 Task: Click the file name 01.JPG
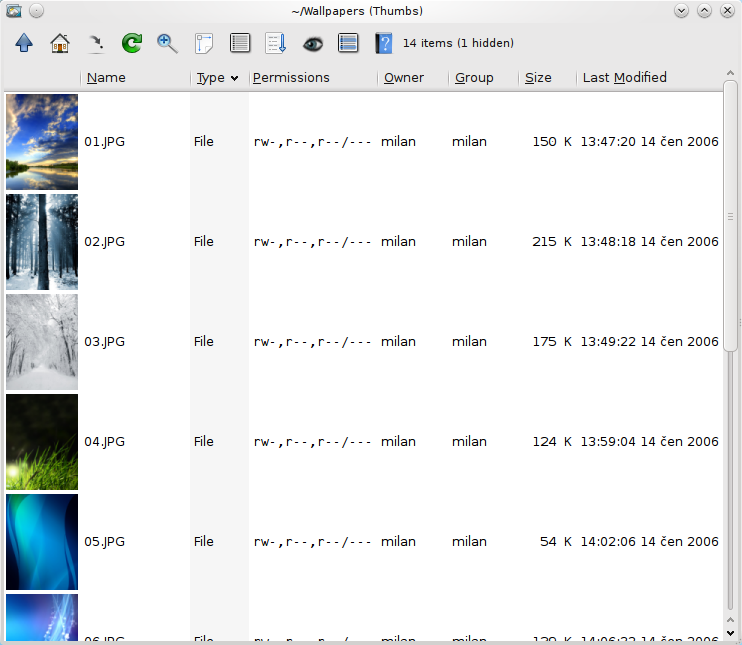click(x=105, y=141)
